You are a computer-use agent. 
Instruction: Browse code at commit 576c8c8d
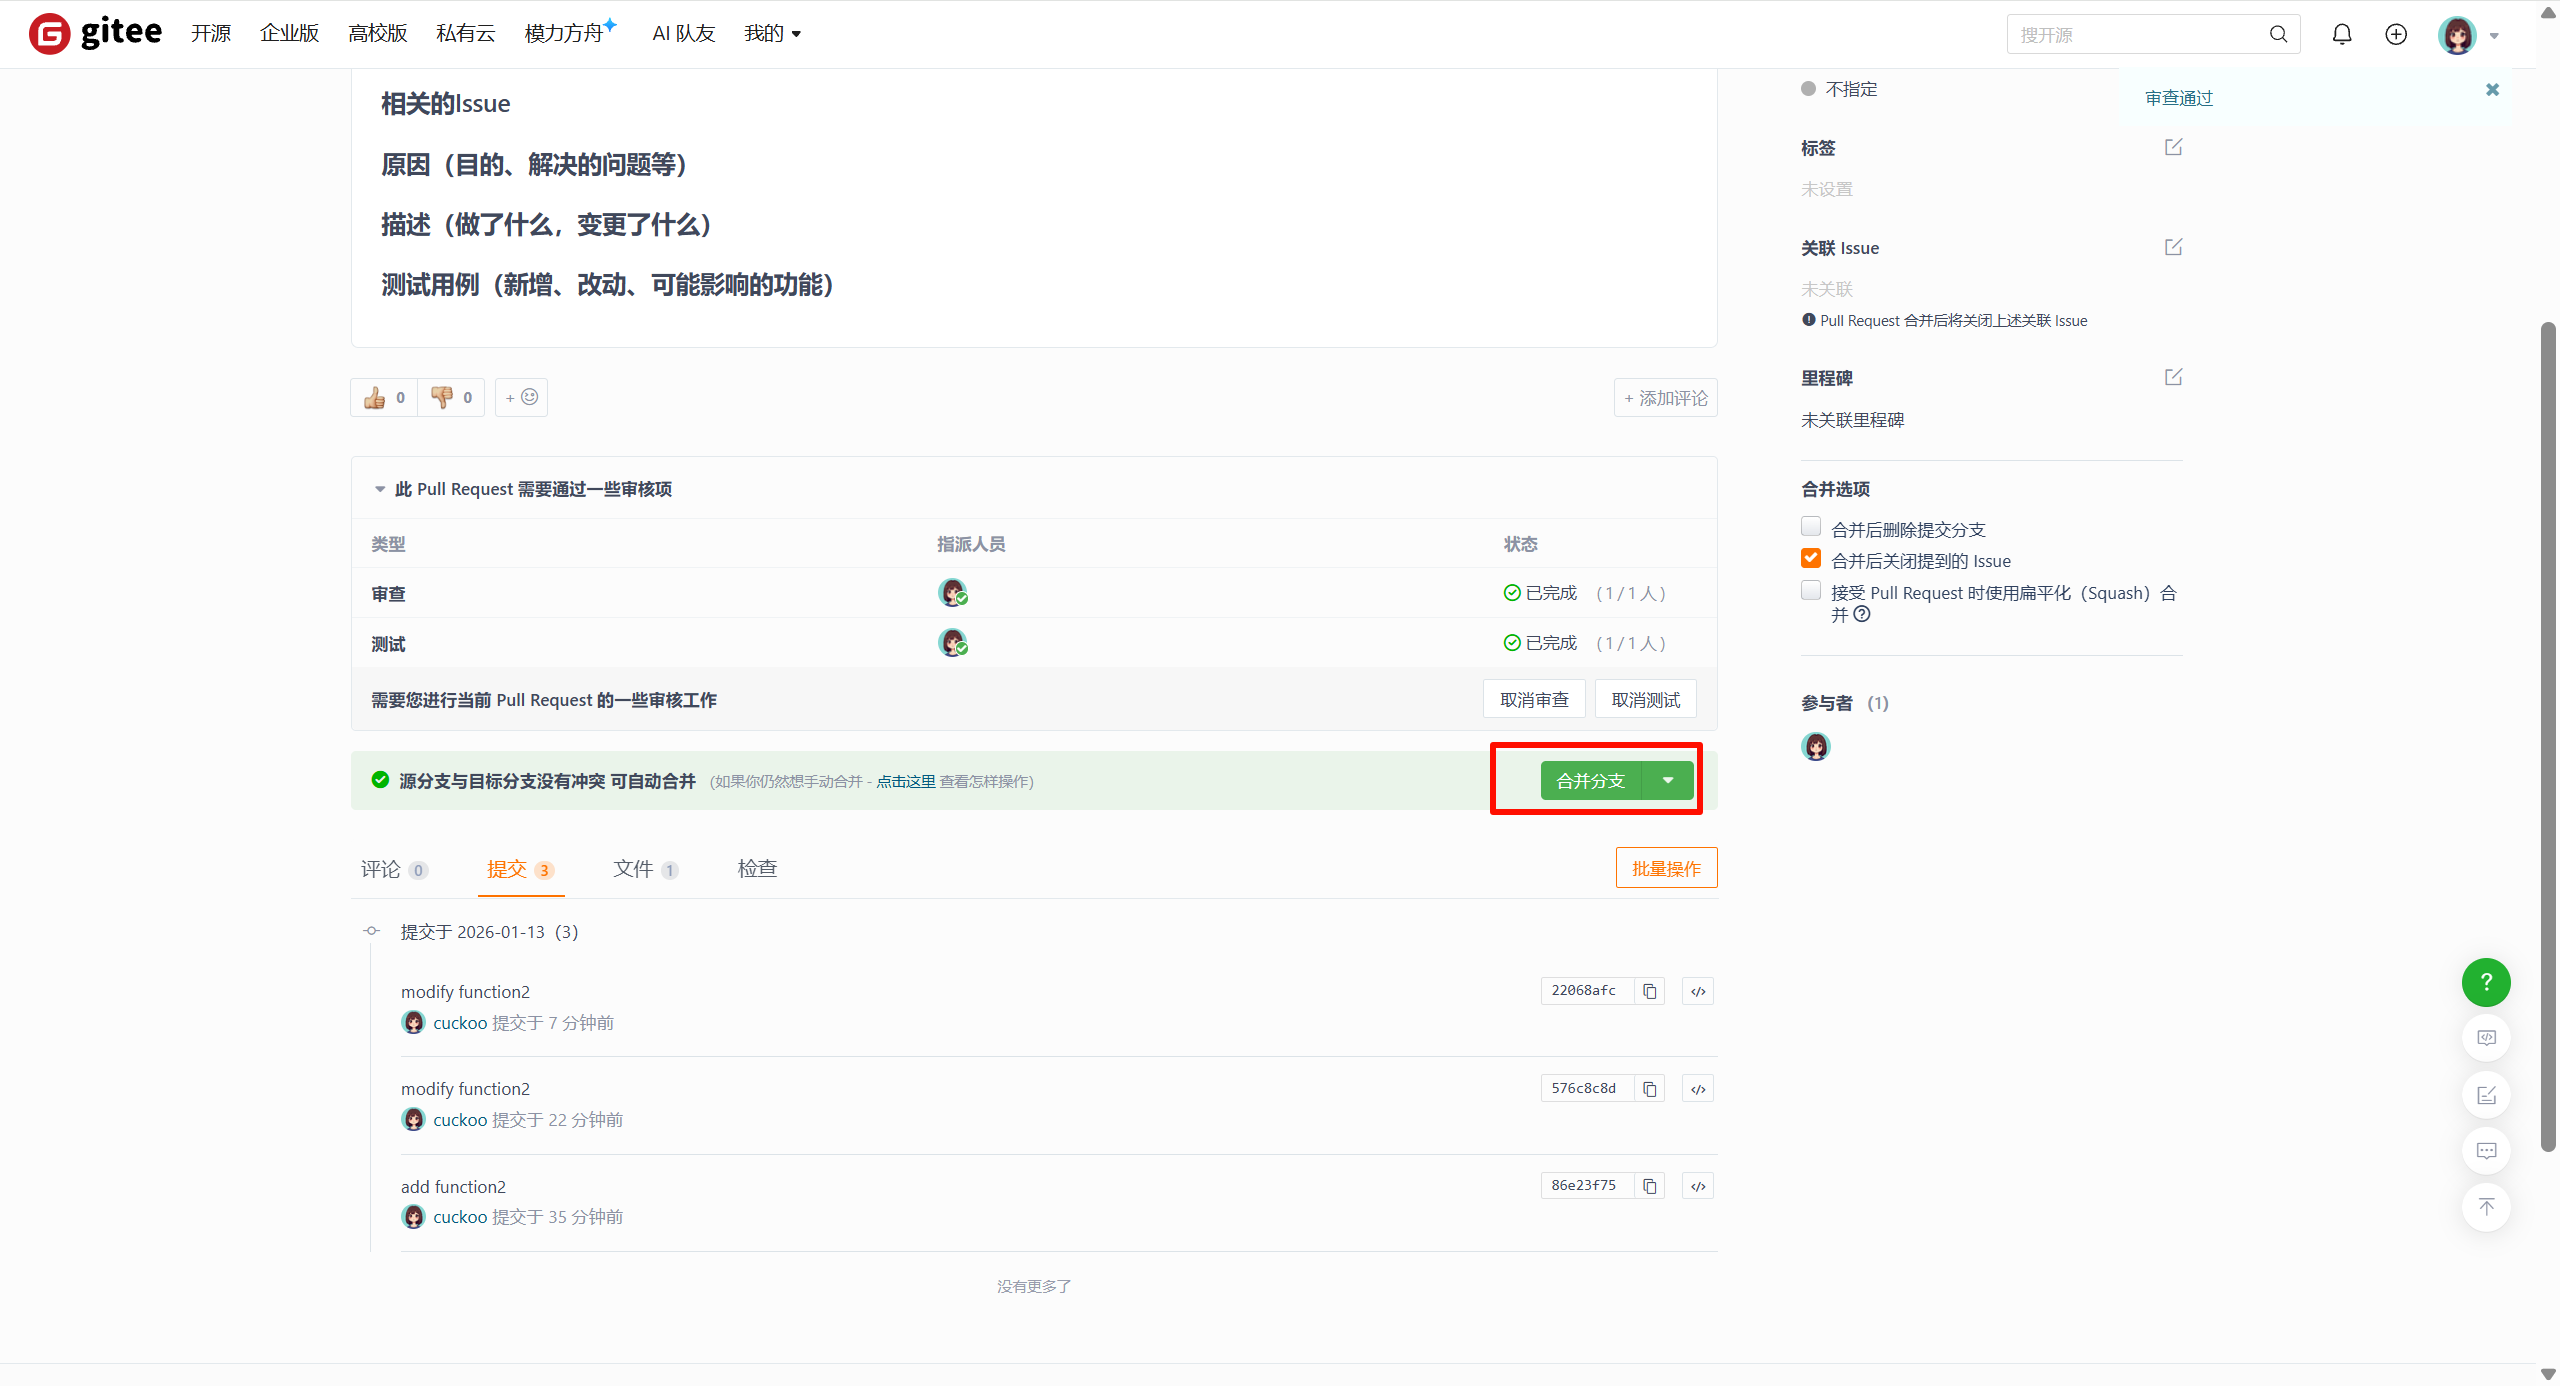pos(1697,1089)
